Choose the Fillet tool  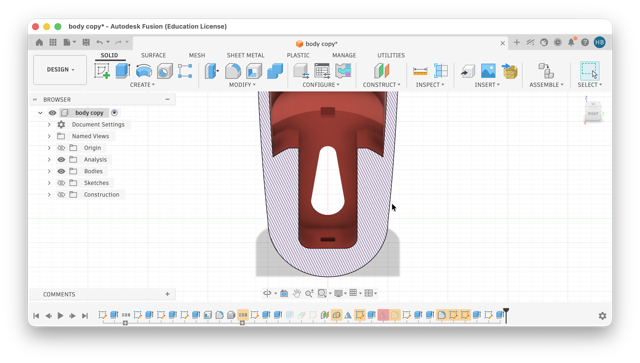click(233, 71)
